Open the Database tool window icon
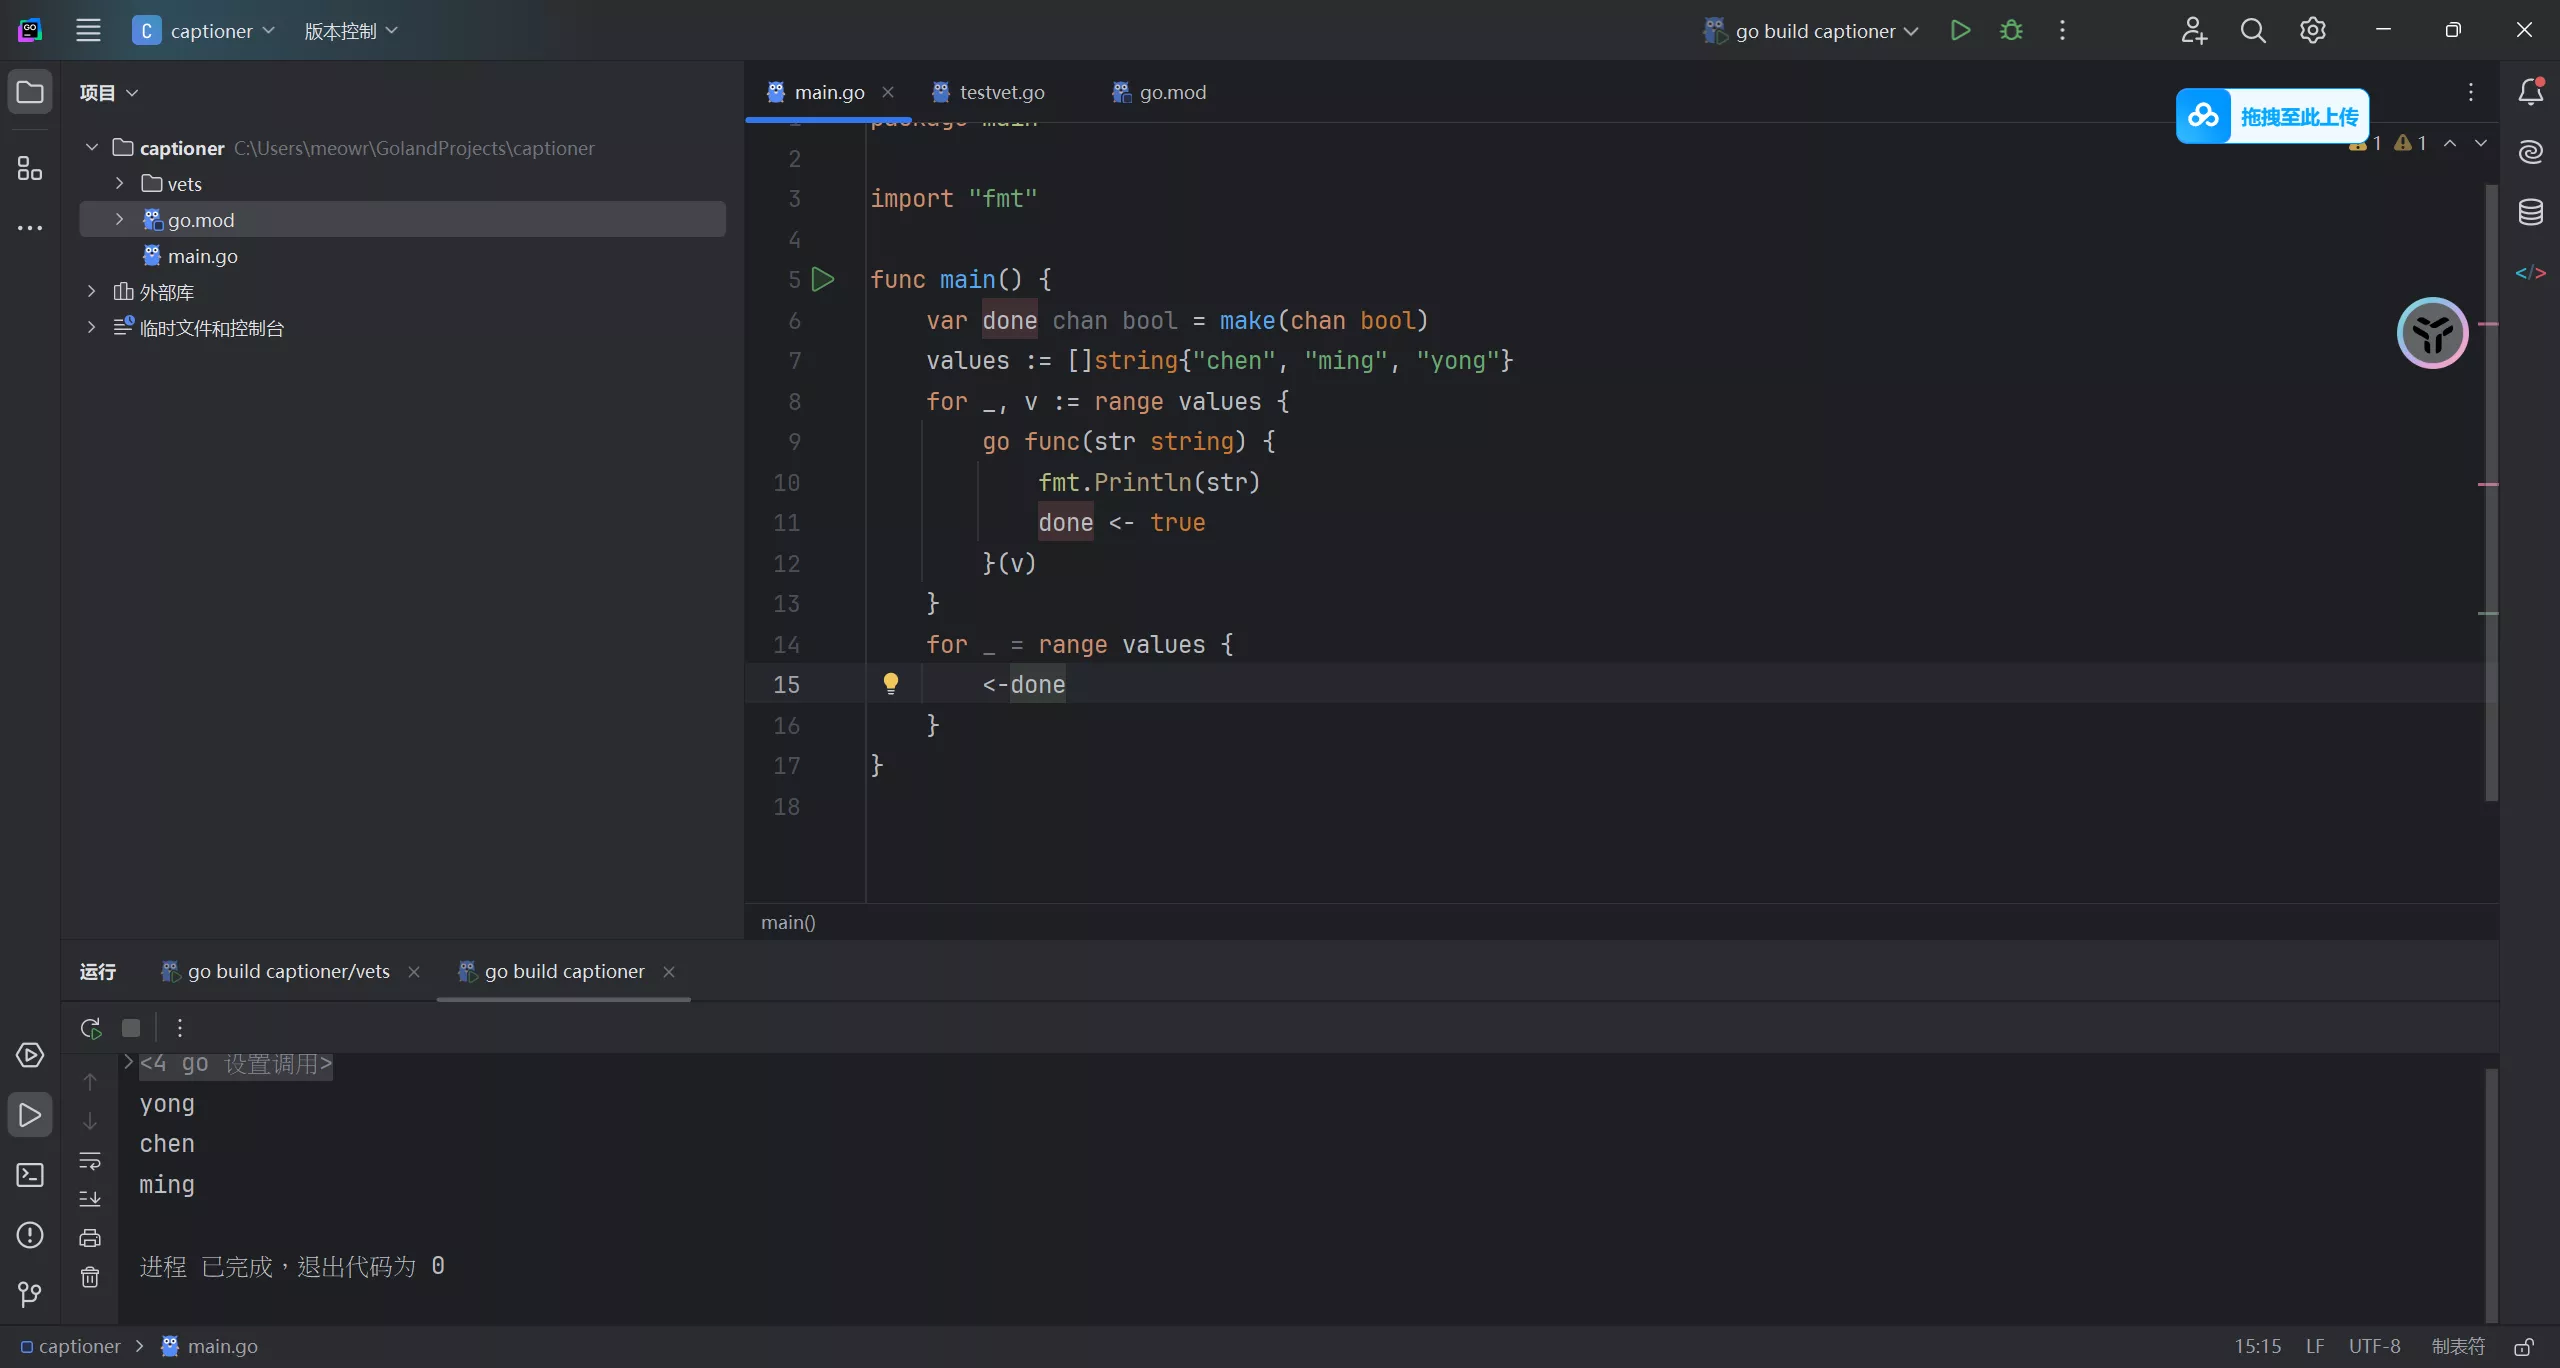Image resolution: width=2560 pixels, height=1368 pixels. tap(2530, 212)
